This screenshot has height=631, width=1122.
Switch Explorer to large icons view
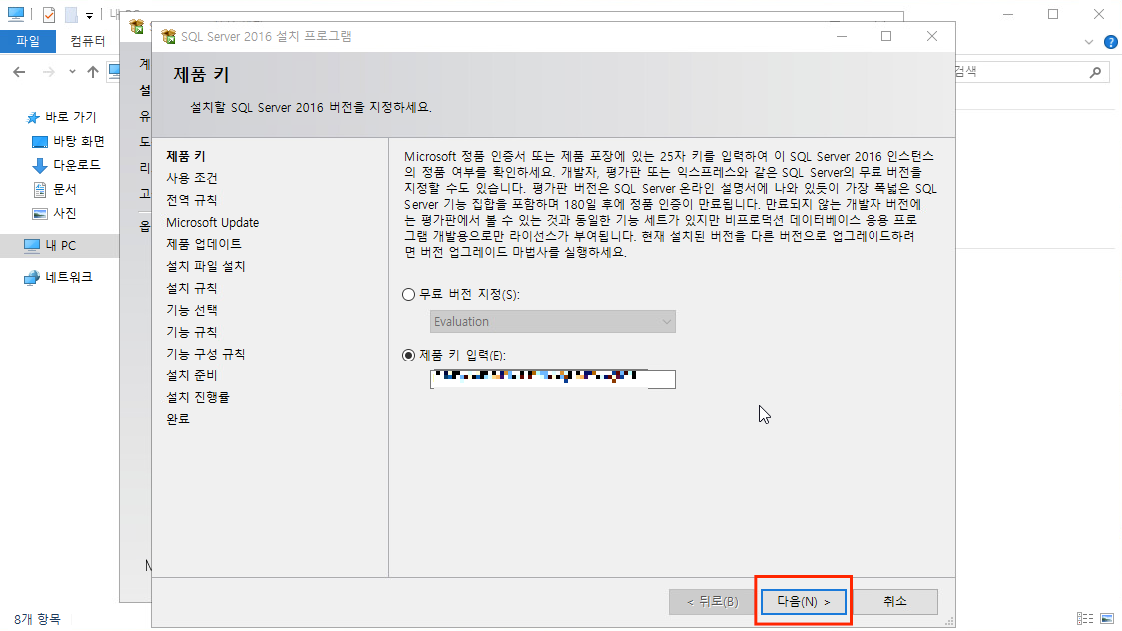coord(1107,618)
